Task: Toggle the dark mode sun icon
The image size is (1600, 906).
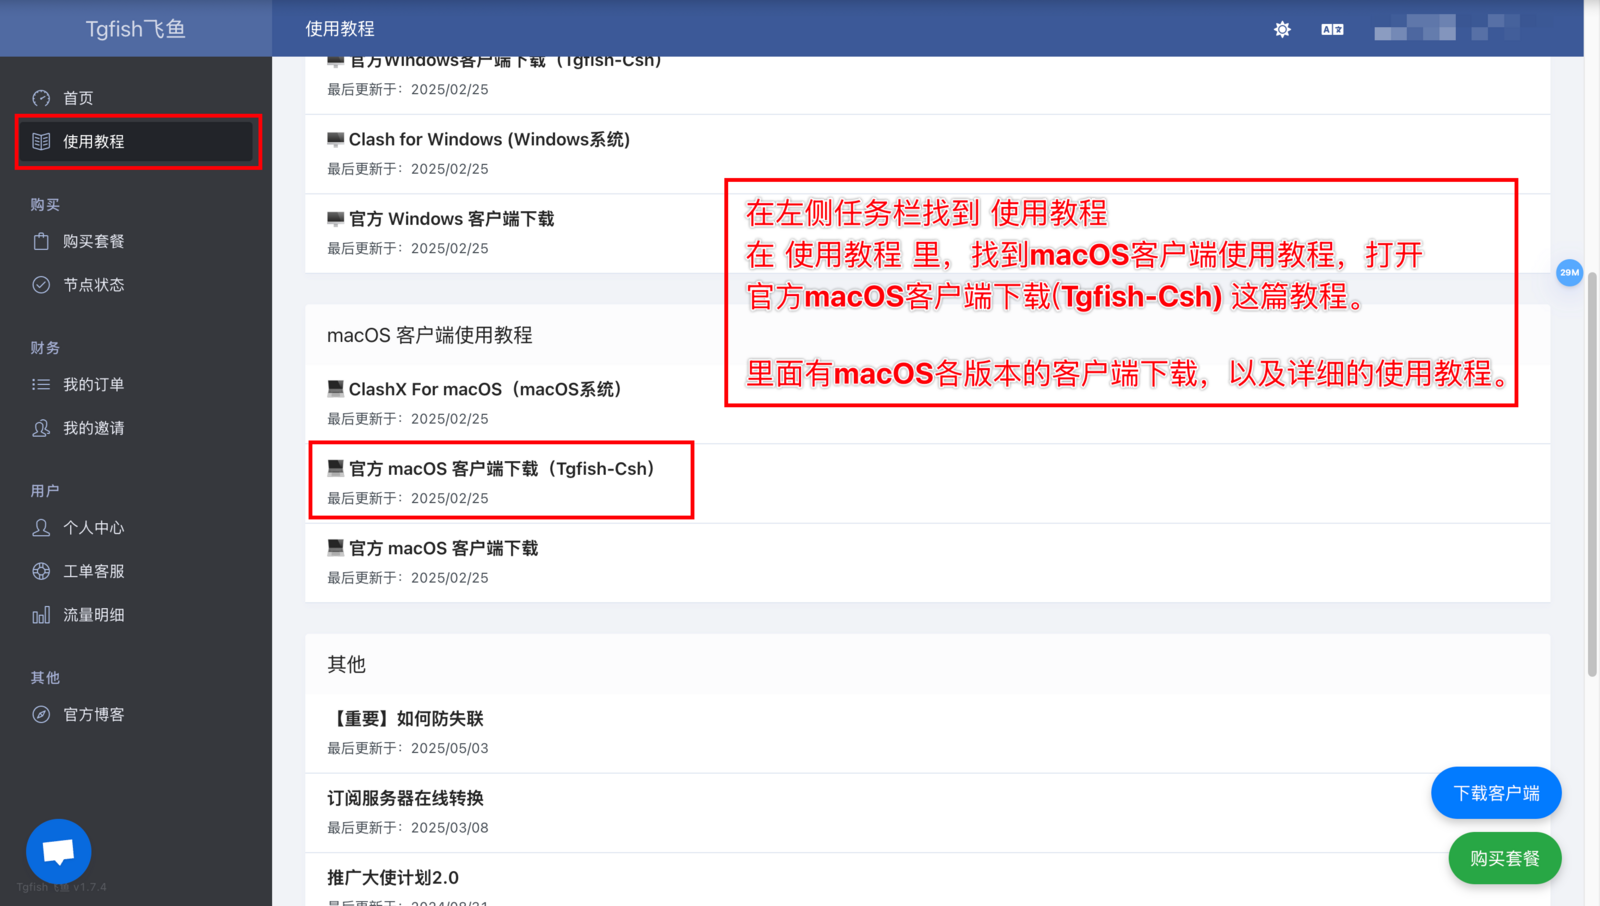Action: pyautogui.click(x=1282, y=29)
